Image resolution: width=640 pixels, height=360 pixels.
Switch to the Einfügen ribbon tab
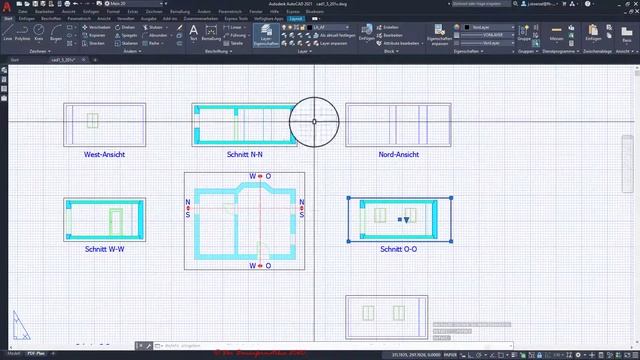[27, 19]
